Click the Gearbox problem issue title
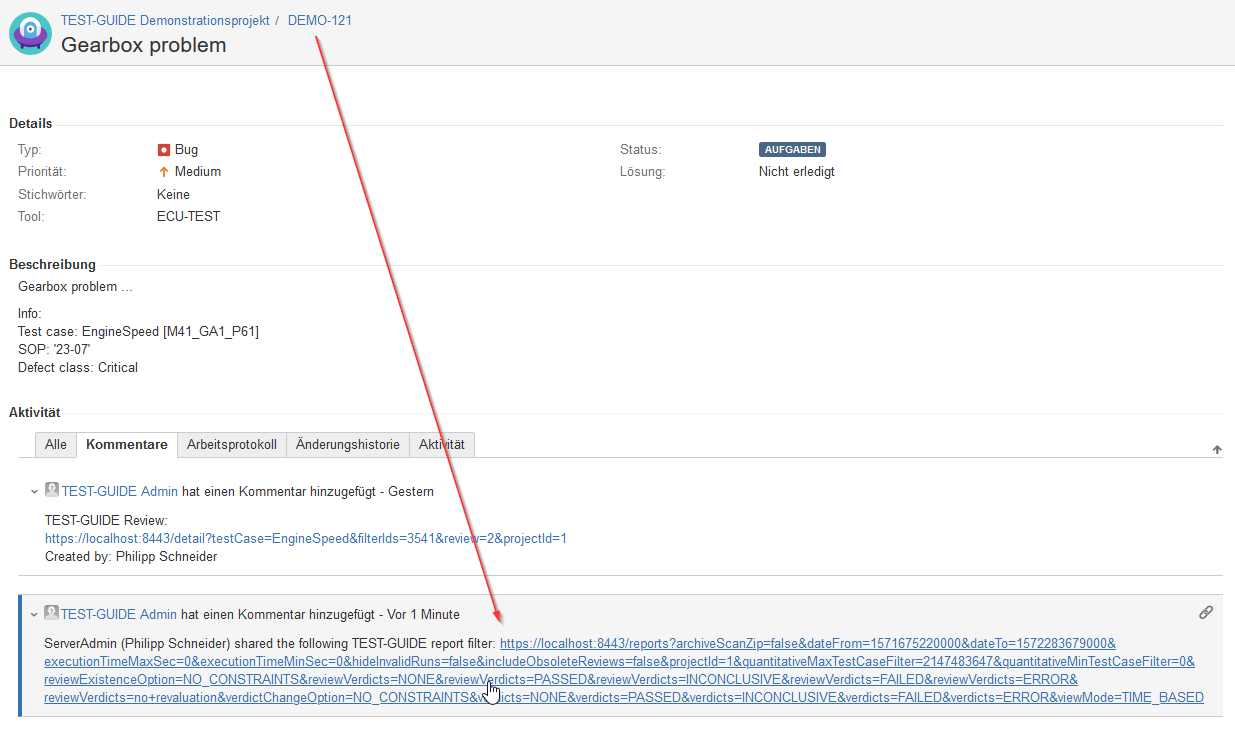 [x=144, y=45]
